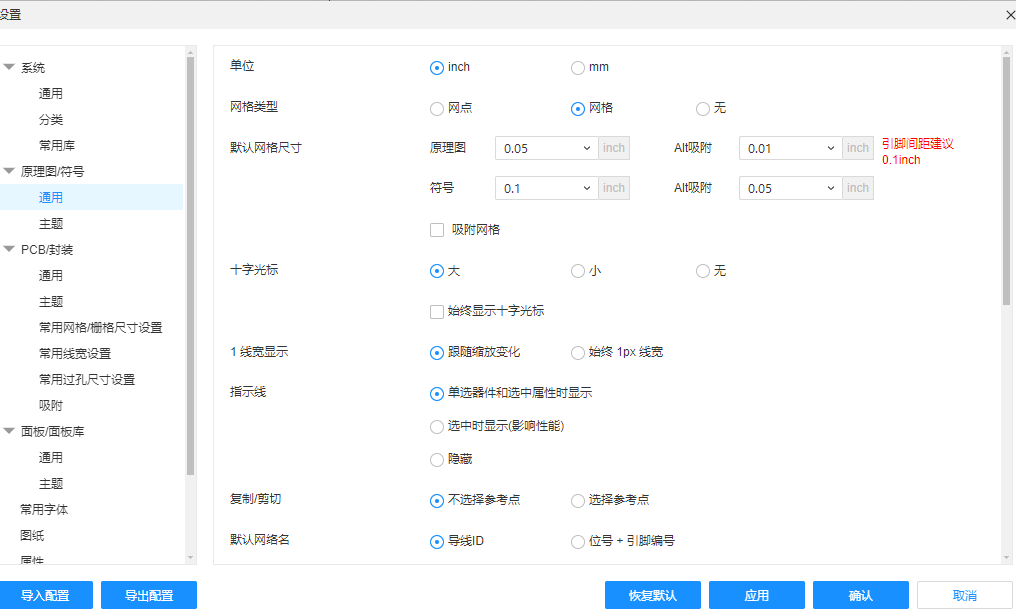Check 始终显示十字光标 option
The height and width of the screenshot is (613, 1016).
pos(437,312)
